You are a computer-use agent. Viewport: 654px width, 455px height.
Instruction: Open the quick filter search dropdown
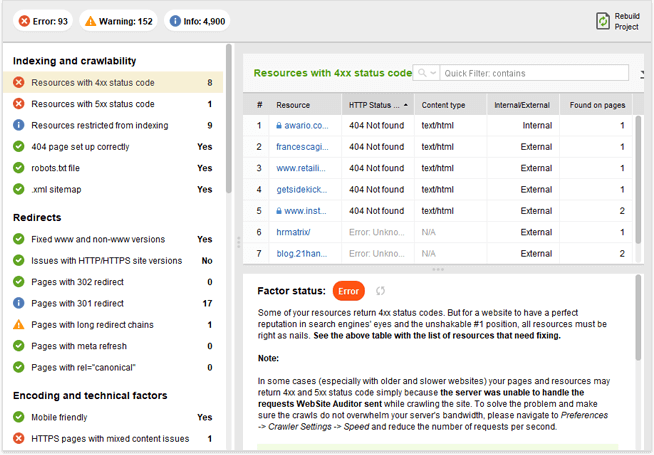coord(427,73)
